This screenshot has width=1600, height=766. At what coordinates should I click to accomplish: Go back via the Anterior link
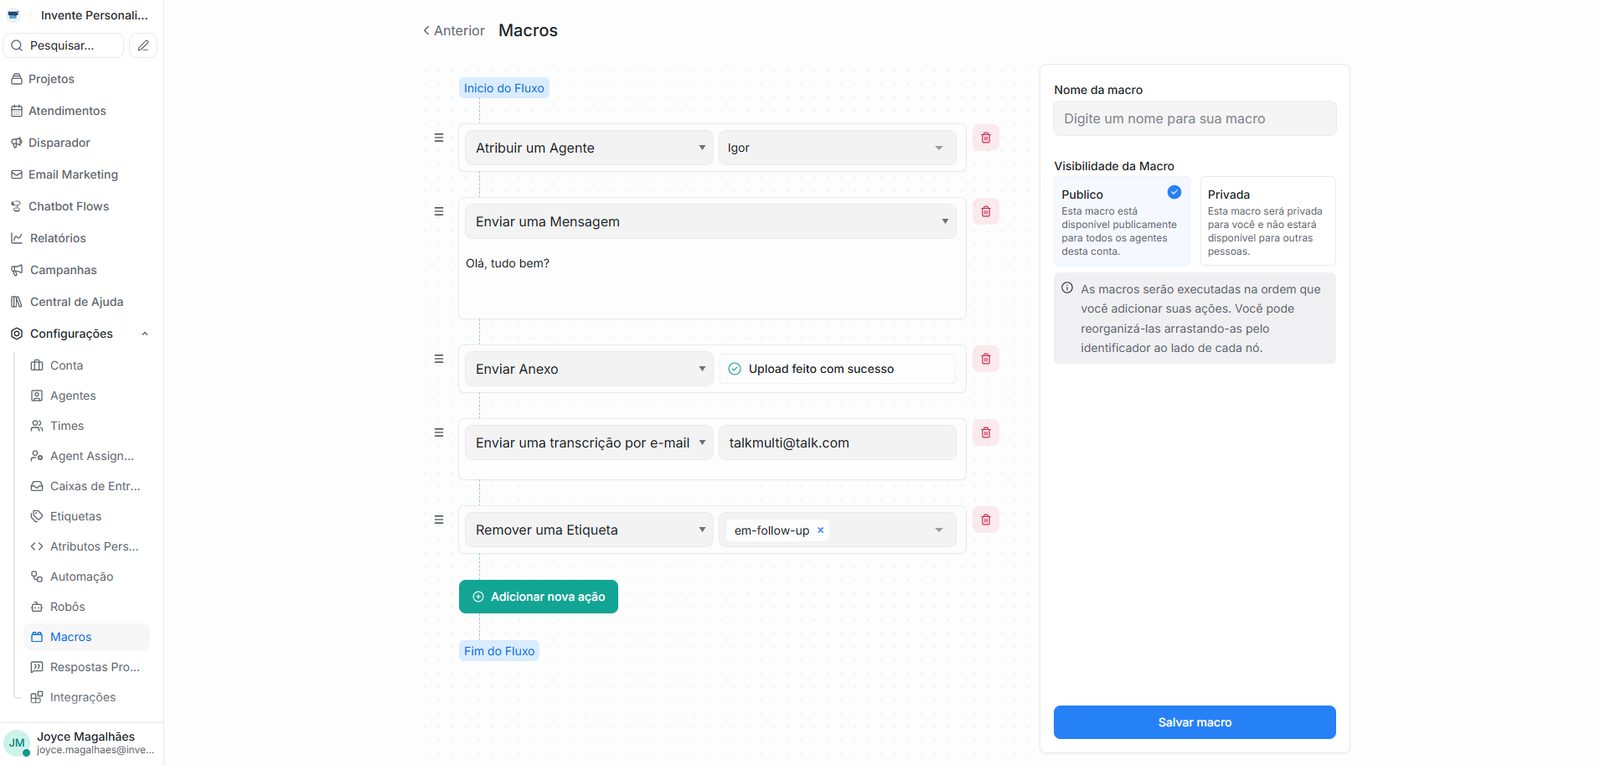(x=453, y=31)
